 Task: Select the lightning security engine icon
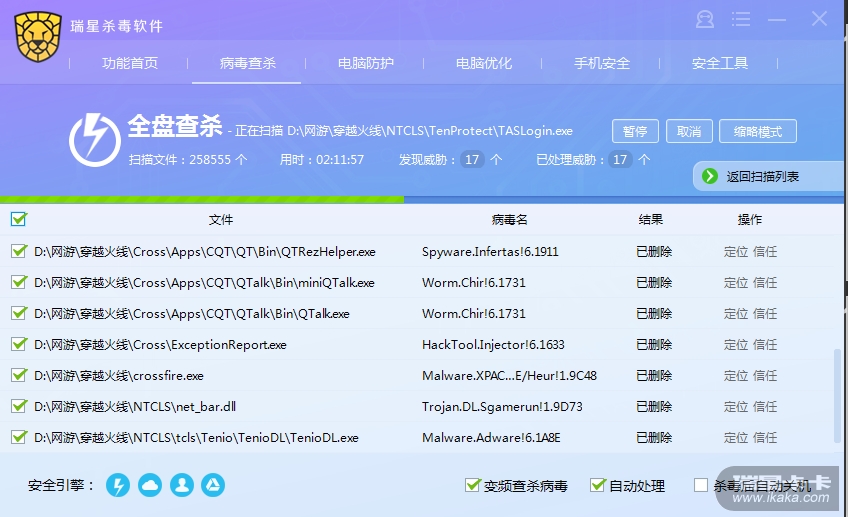point(118,485)
